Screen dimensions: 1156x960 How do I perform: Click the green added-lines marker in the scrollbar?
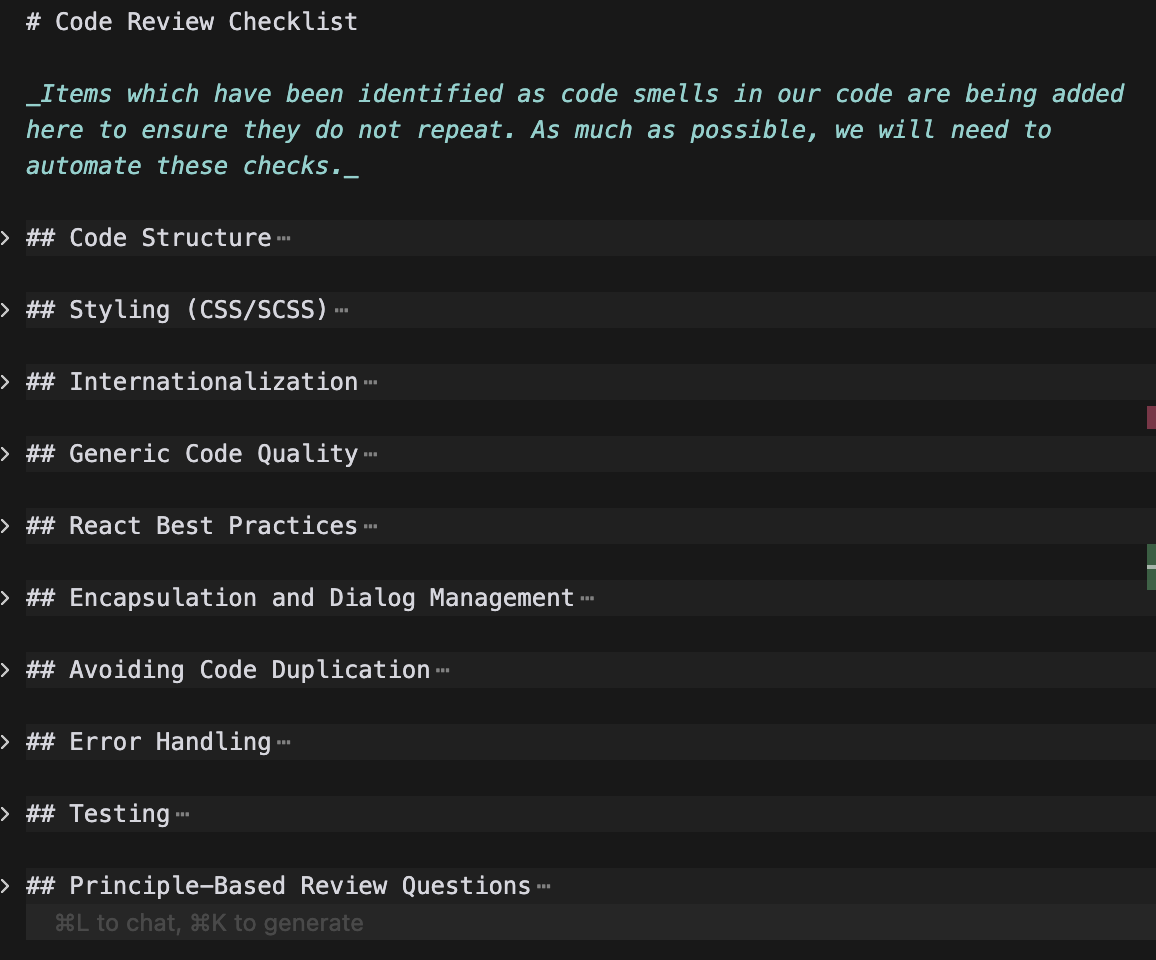(x=1152, y=565)
